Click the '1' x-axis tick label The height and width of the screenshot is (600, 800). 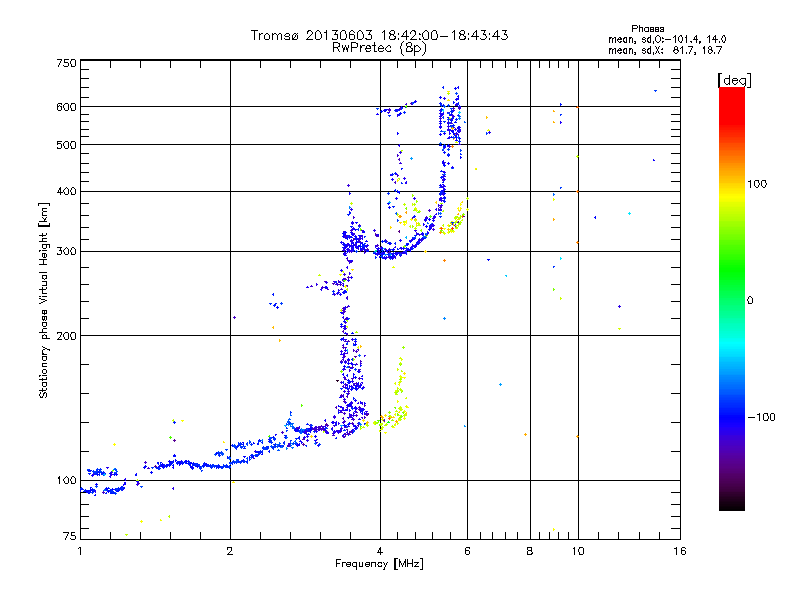click(x=80, y=551)
